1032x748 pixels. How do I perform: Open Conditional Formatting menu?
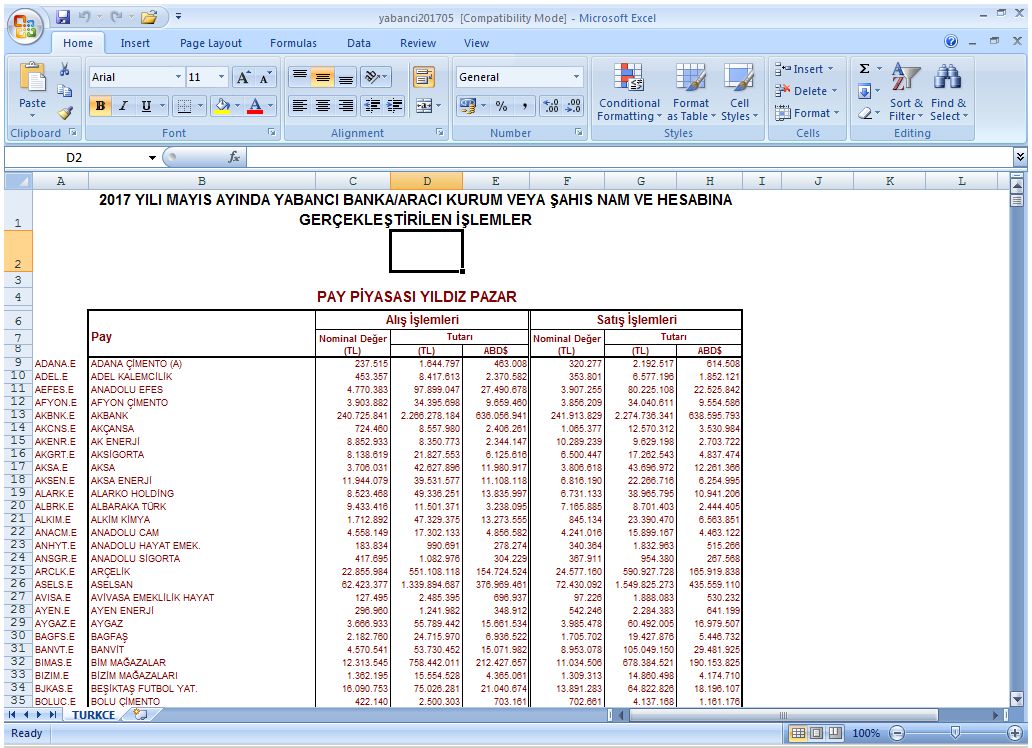click(x=629, y=92)
